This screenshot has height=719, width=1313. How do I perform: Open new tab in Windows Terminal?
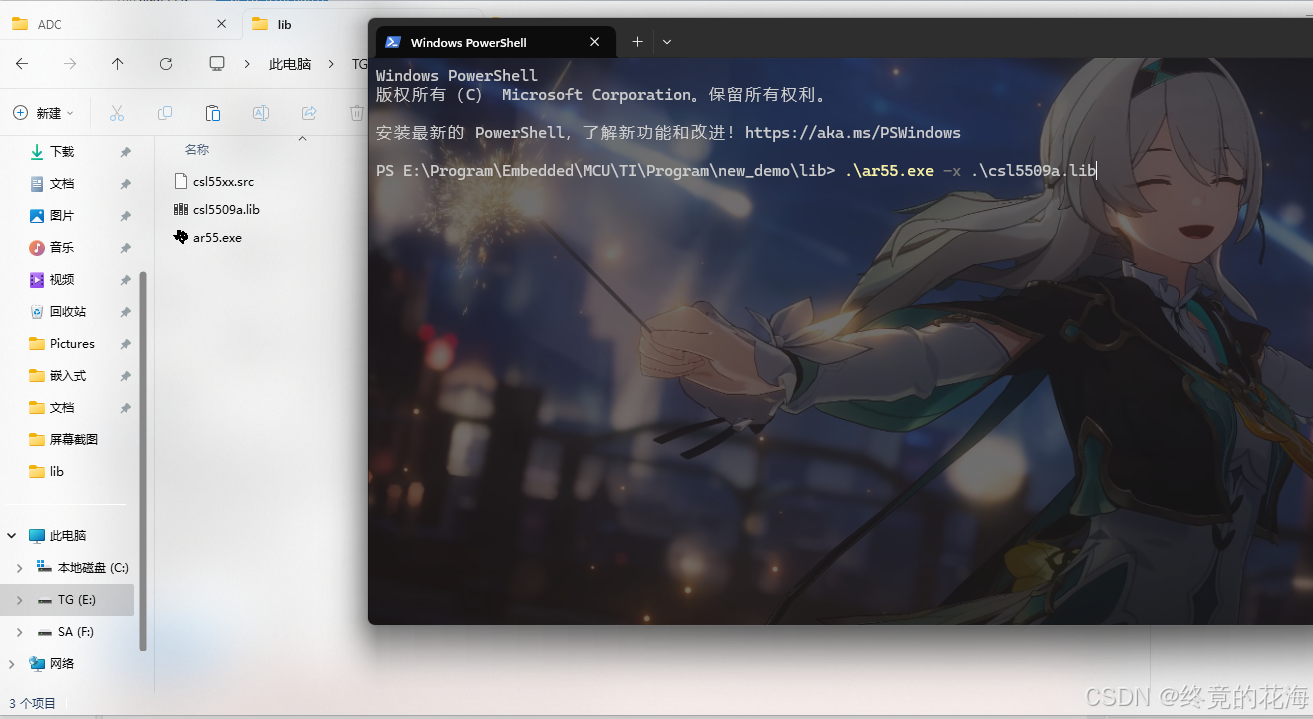637,42
